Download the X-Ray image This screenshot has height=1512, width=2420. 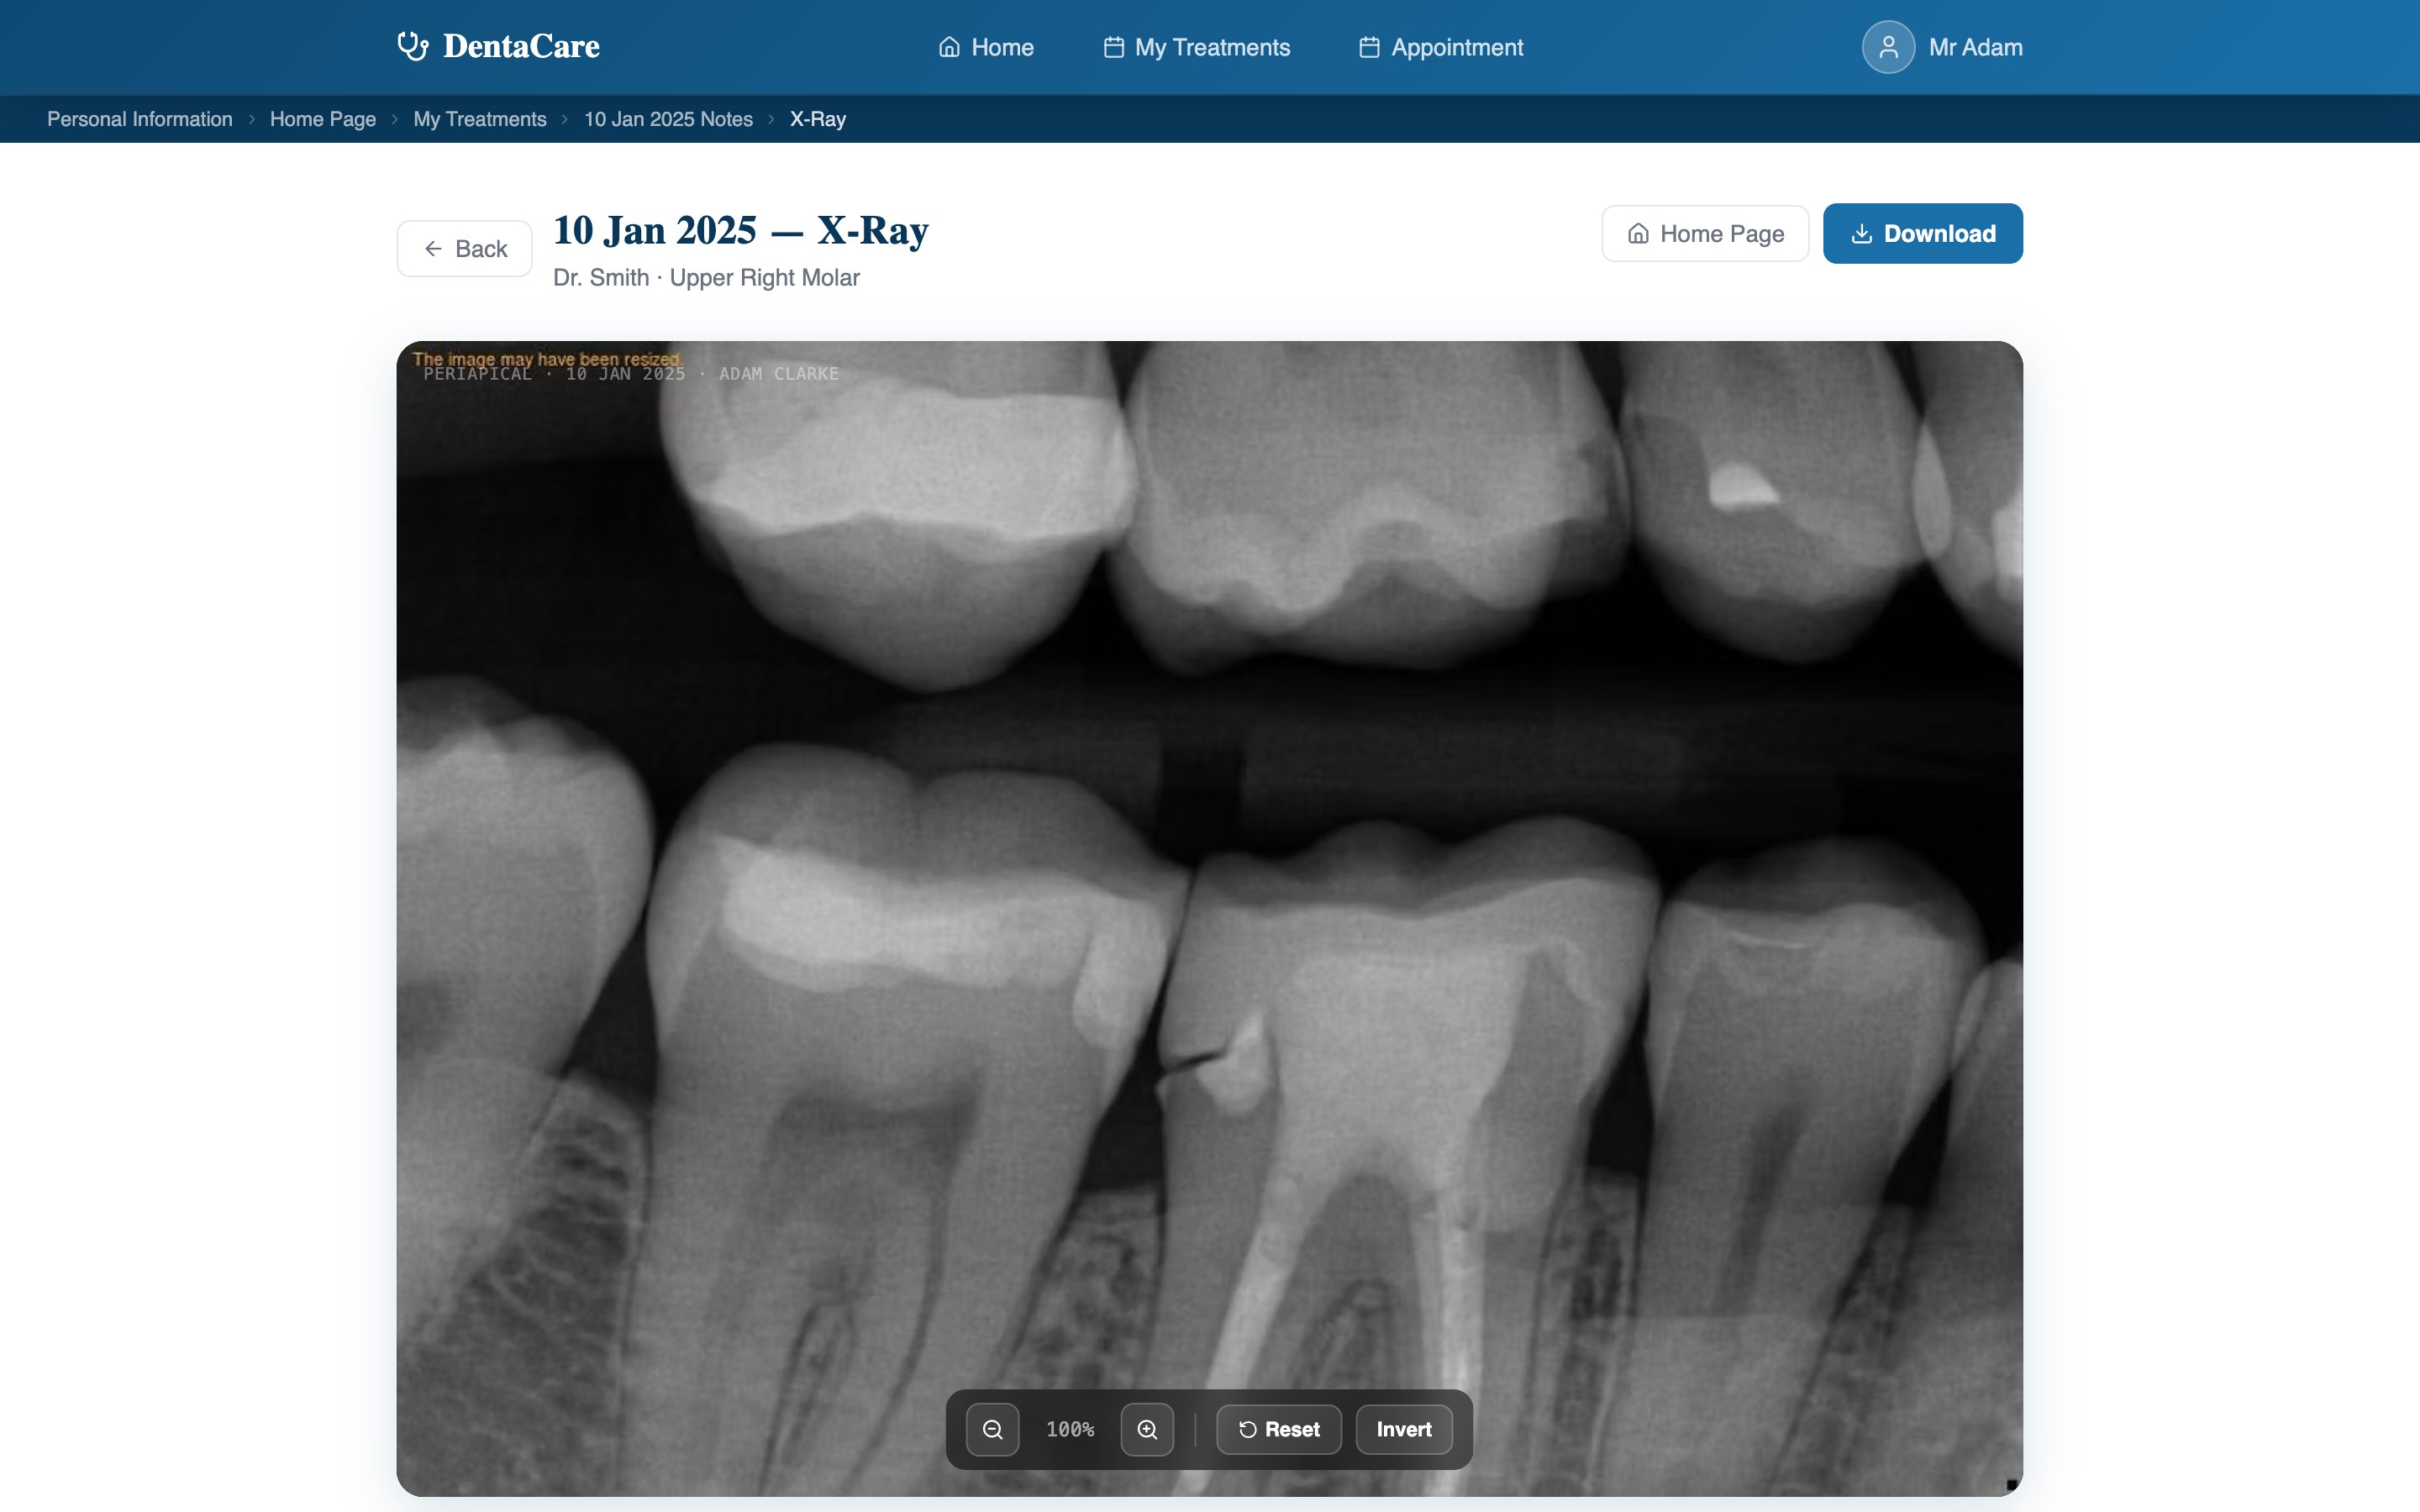[x=1922, y=234]
